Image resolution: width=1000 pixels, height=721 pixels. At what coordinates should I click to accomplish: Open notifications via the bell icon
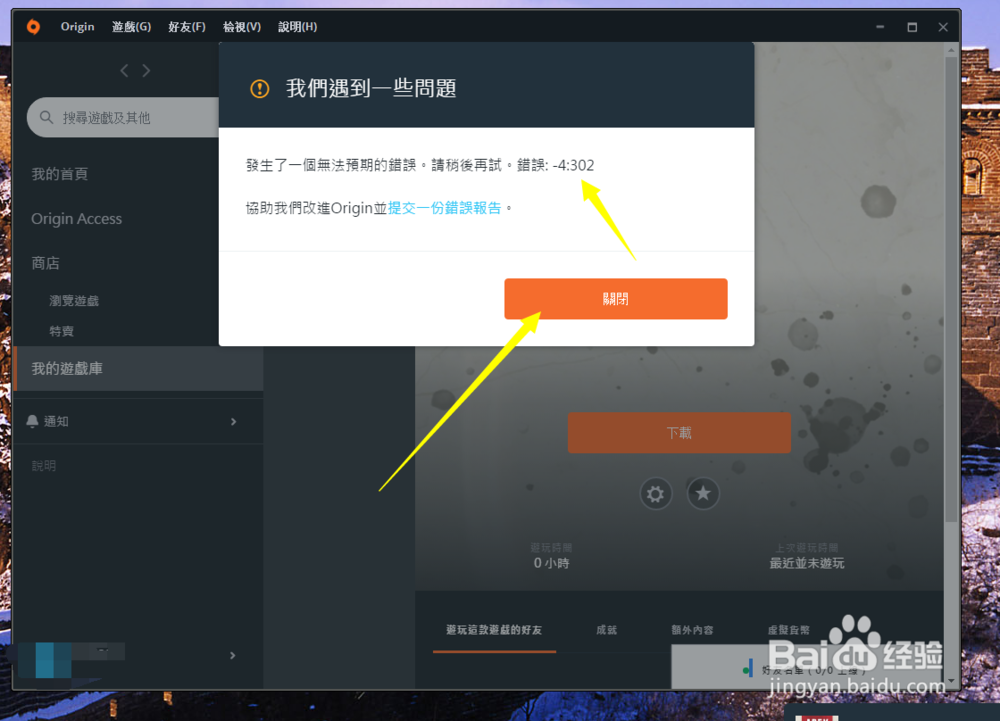pos(33,420)
